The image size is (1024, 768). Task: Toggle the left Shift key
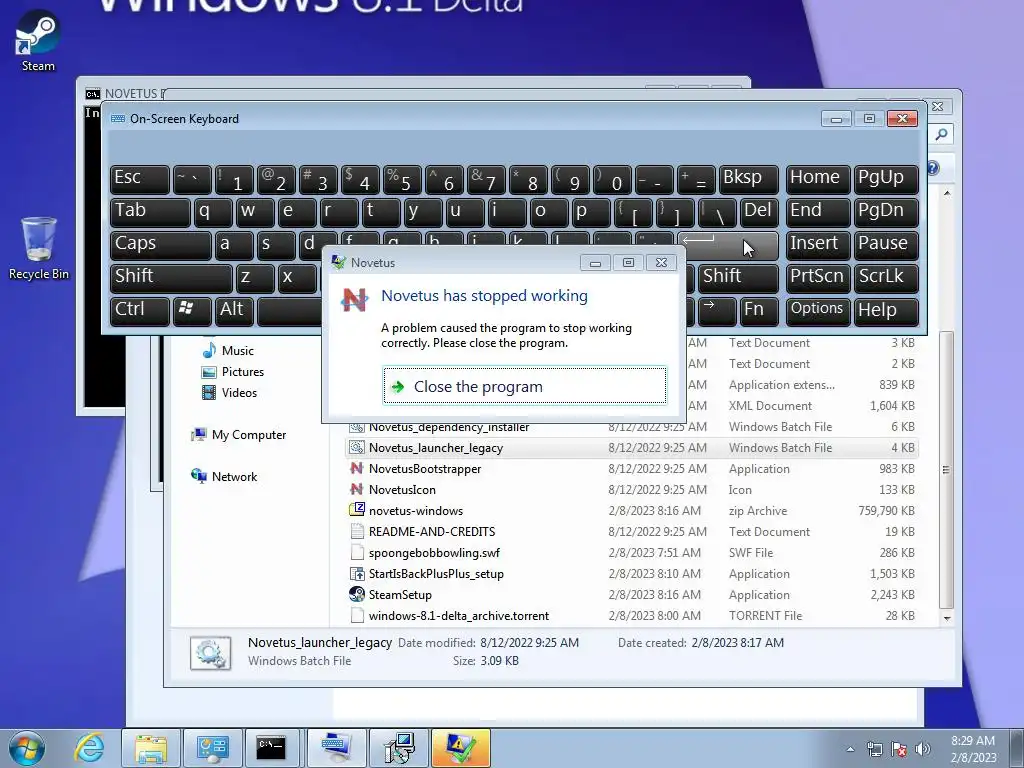point(171,278)
